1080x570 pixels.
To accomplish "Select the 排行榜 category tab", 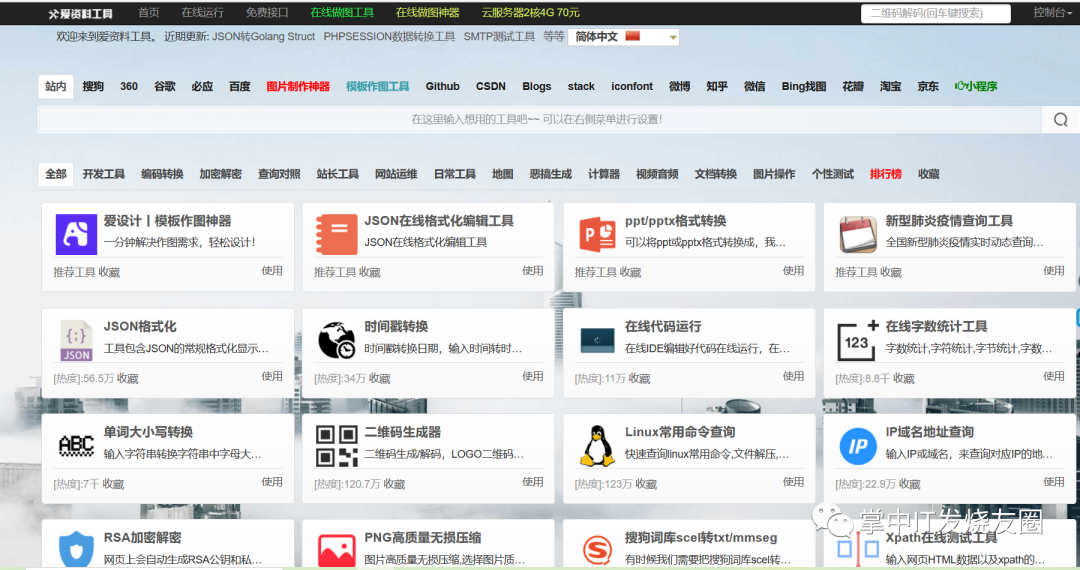I will (x=886, y=174).
